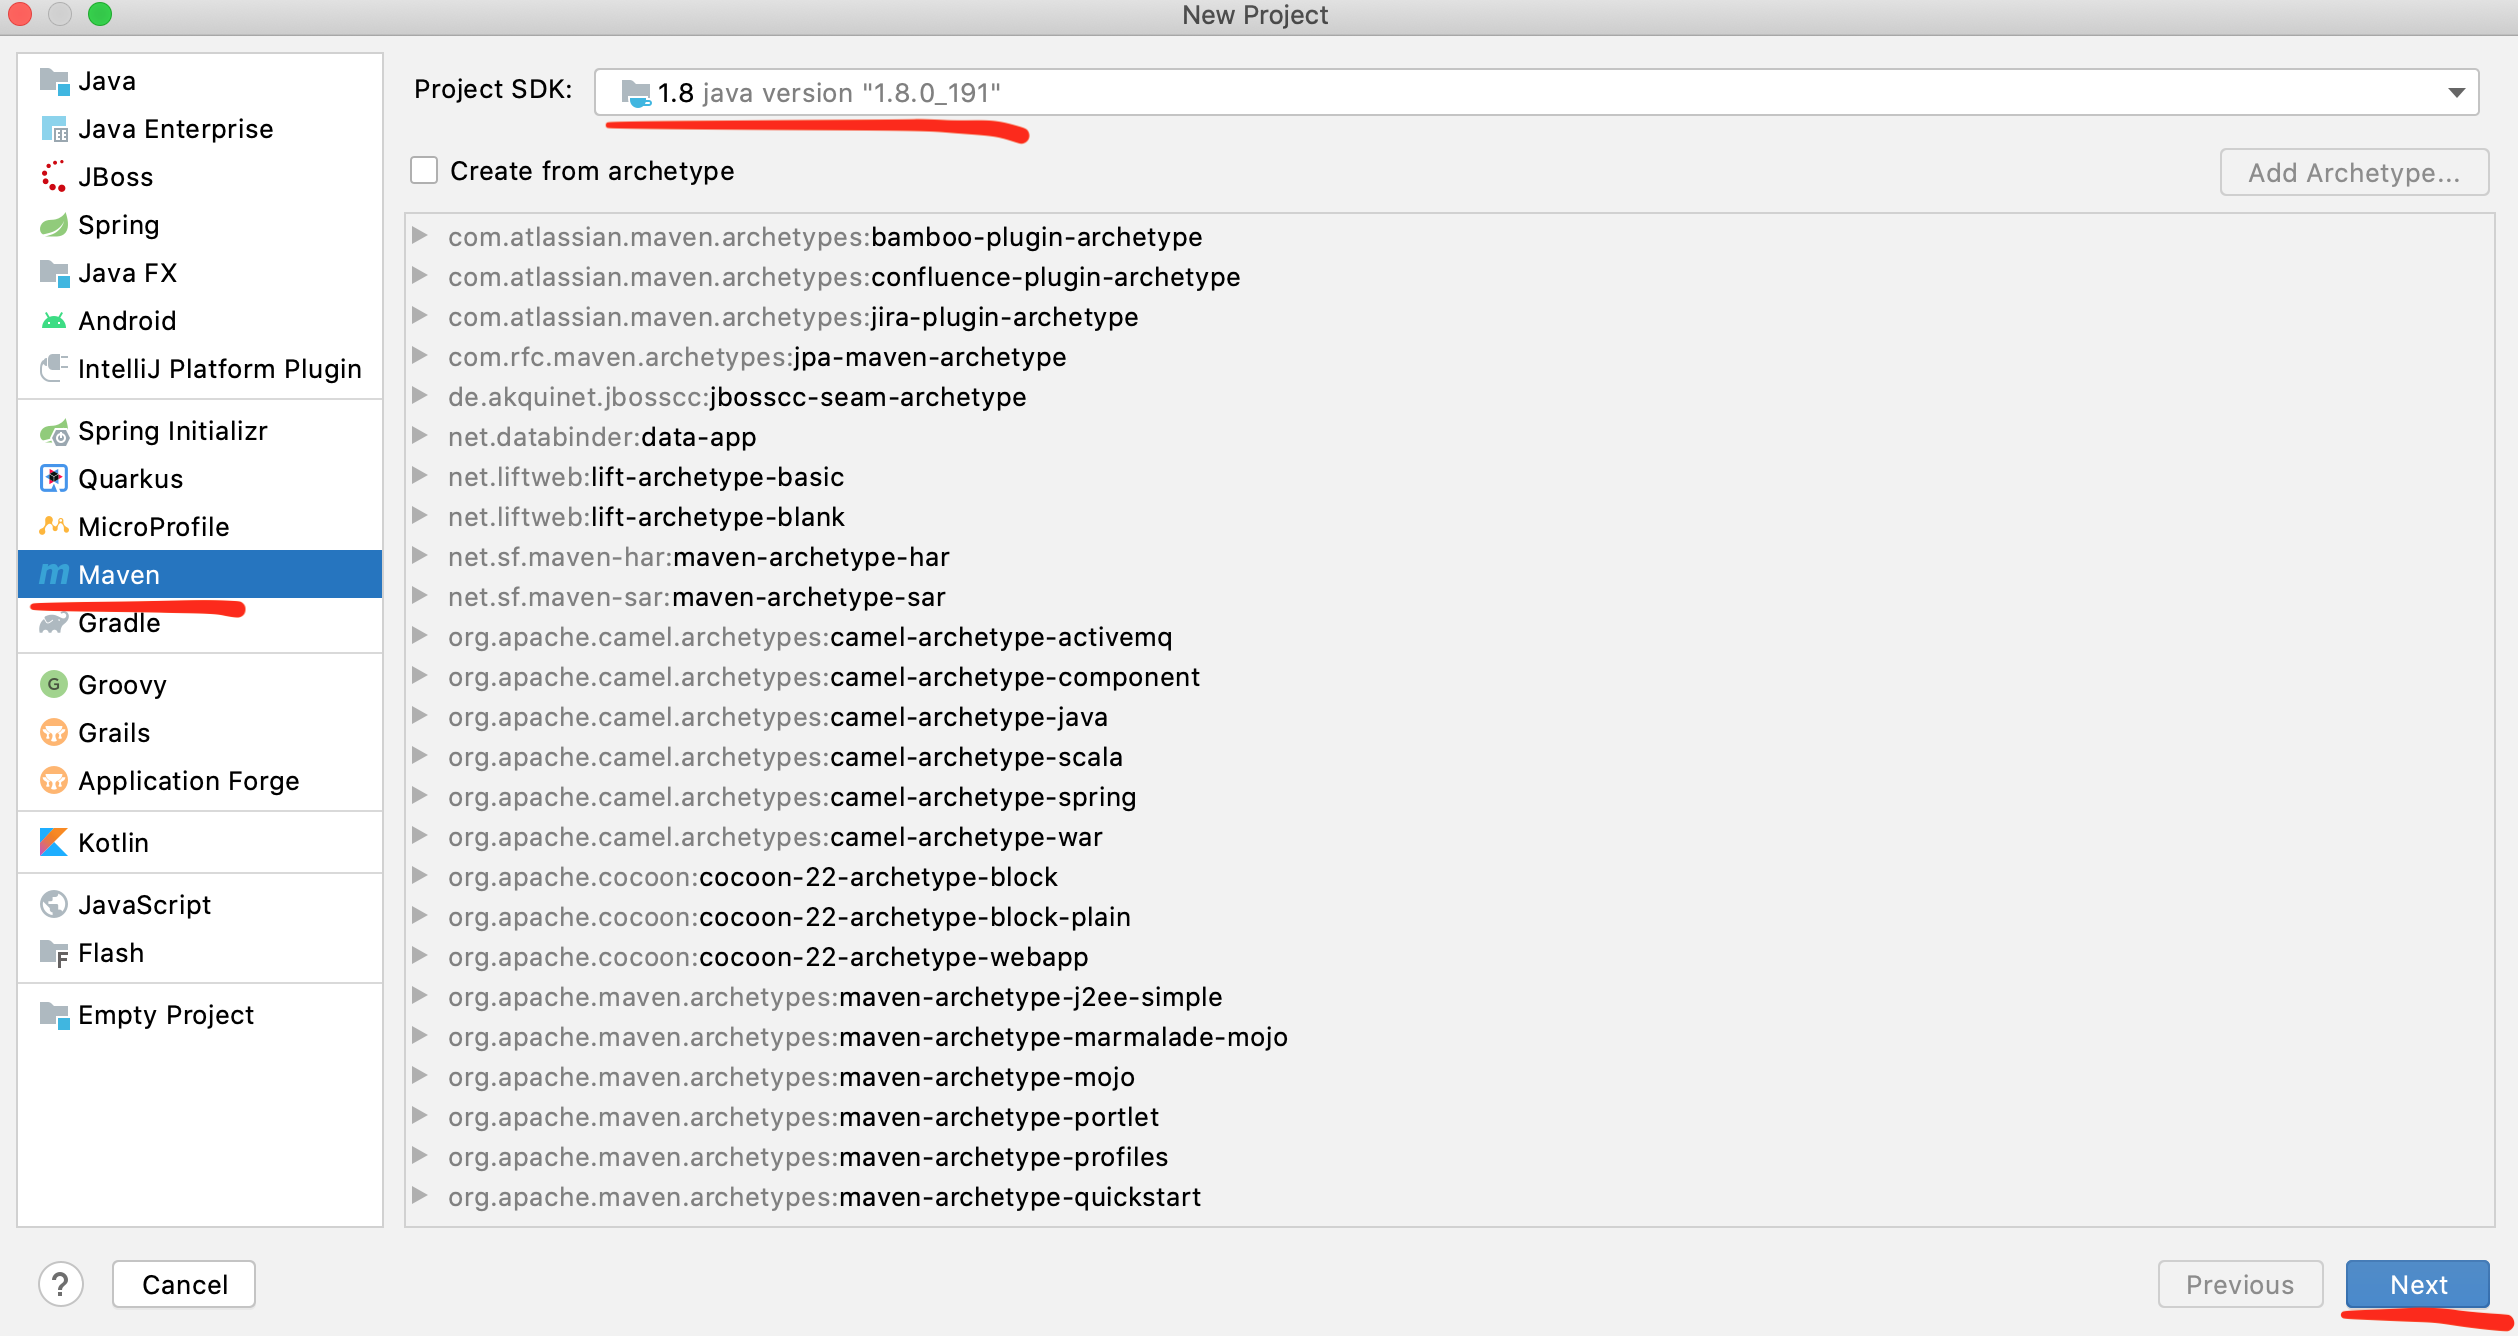Expand the bamboo-plugin-archetype entry

pyautogui.click(x=420, y=236)
